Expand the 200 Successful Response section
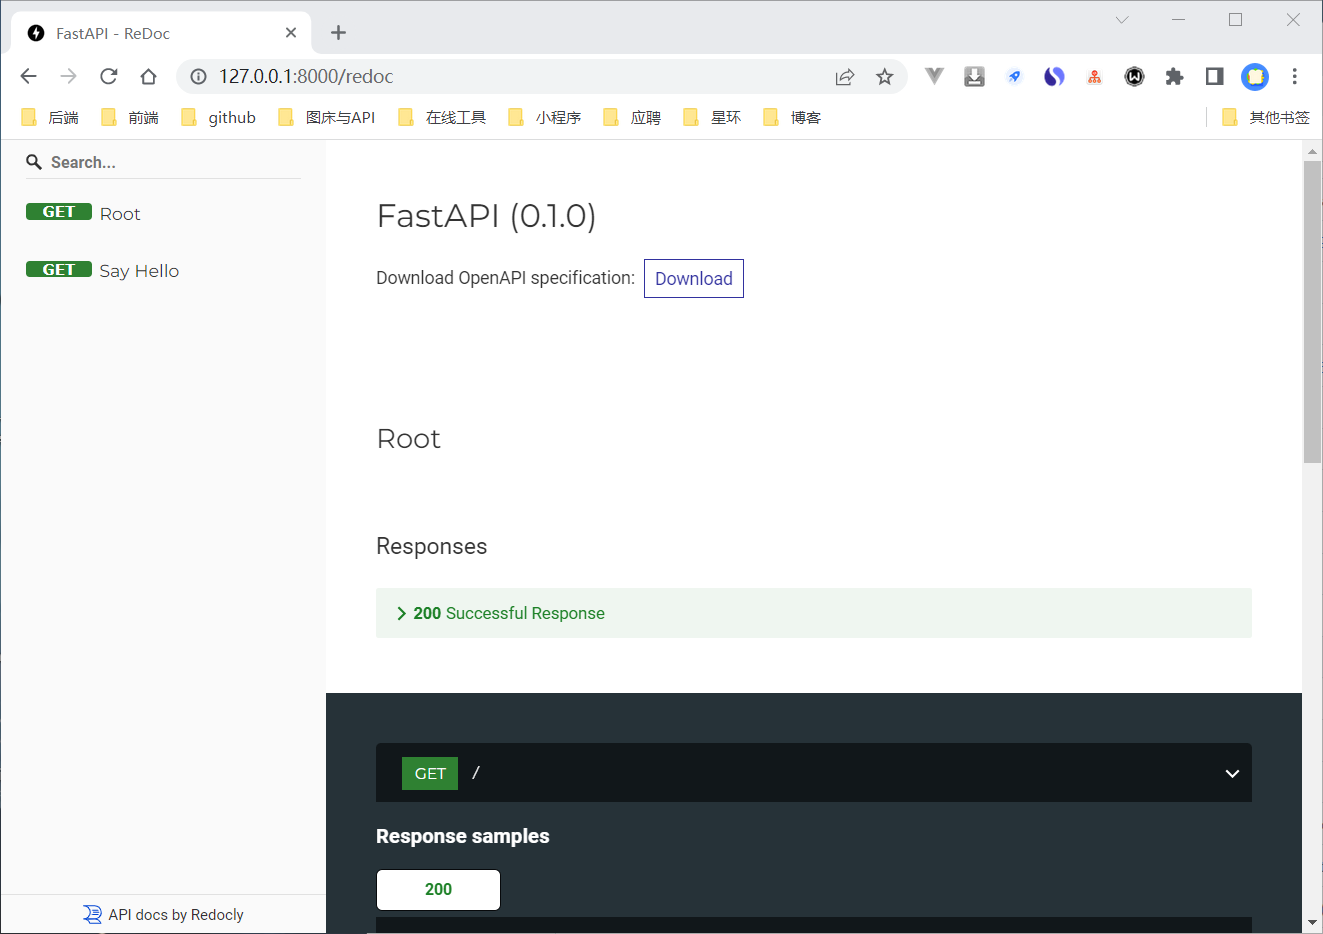The image size is (1323, 934). pyautogui.click(x=814, y=613)
